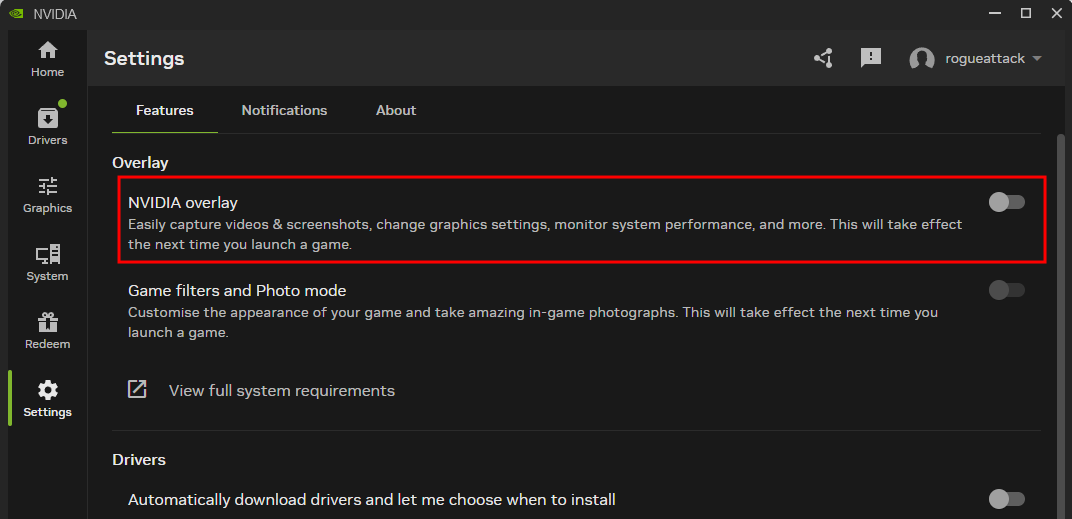Expand the rogueattack account dropdown arrow

[1037, 59]
